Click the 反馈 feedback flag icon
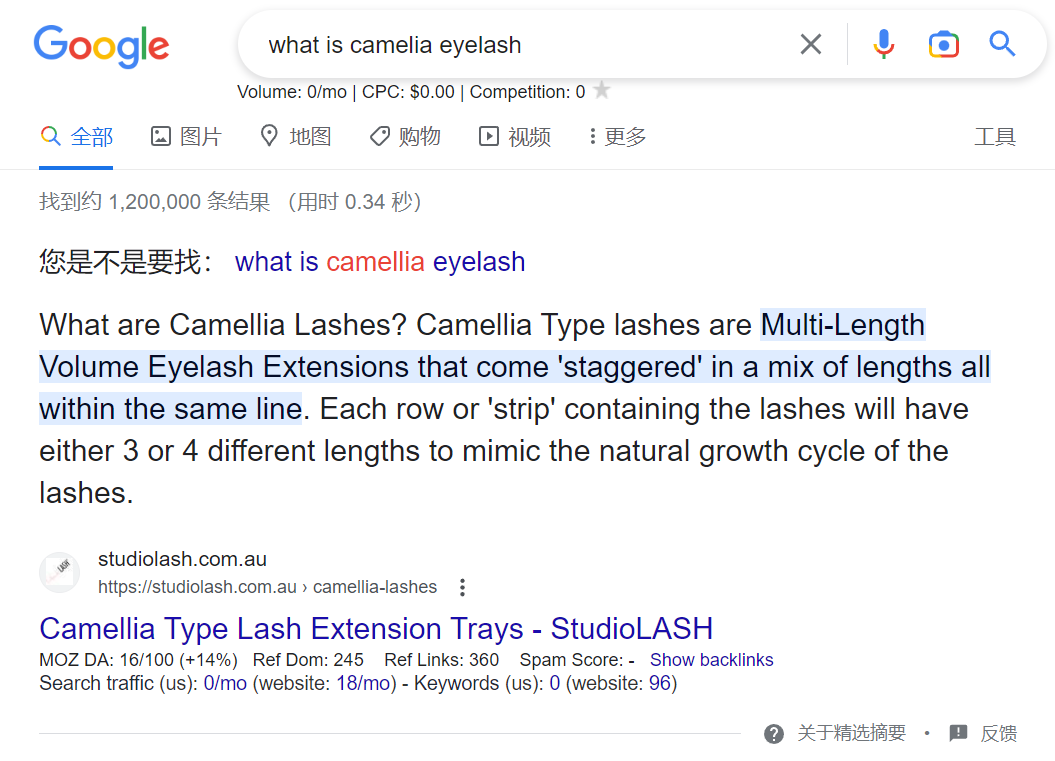Screen dimensions: 1055x761 tap(958, 733)
